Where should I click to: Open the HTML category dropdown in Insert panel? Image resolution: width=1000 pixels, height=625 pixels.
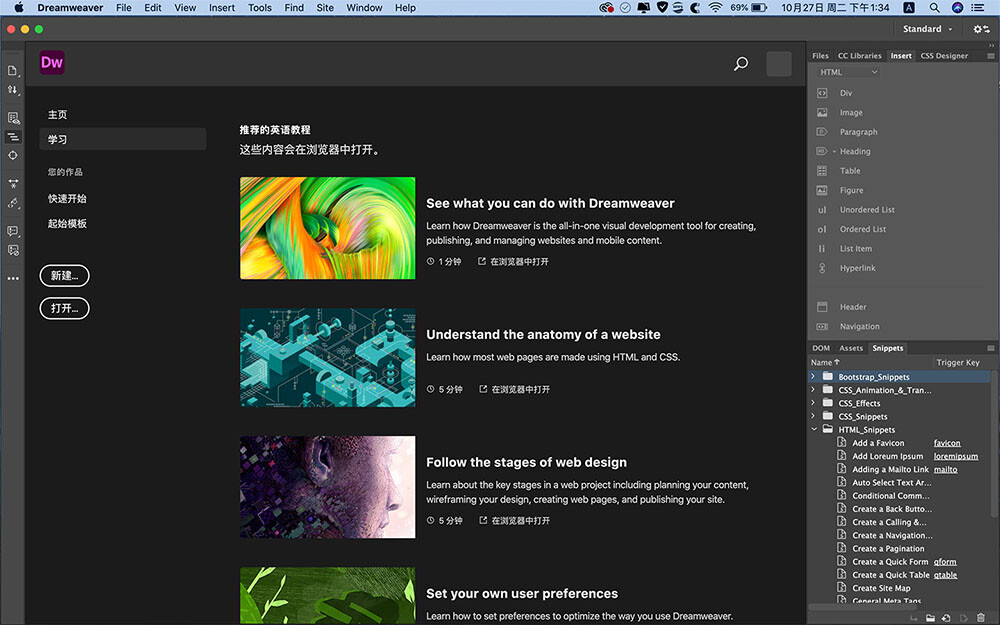click(x=848, y=73)
